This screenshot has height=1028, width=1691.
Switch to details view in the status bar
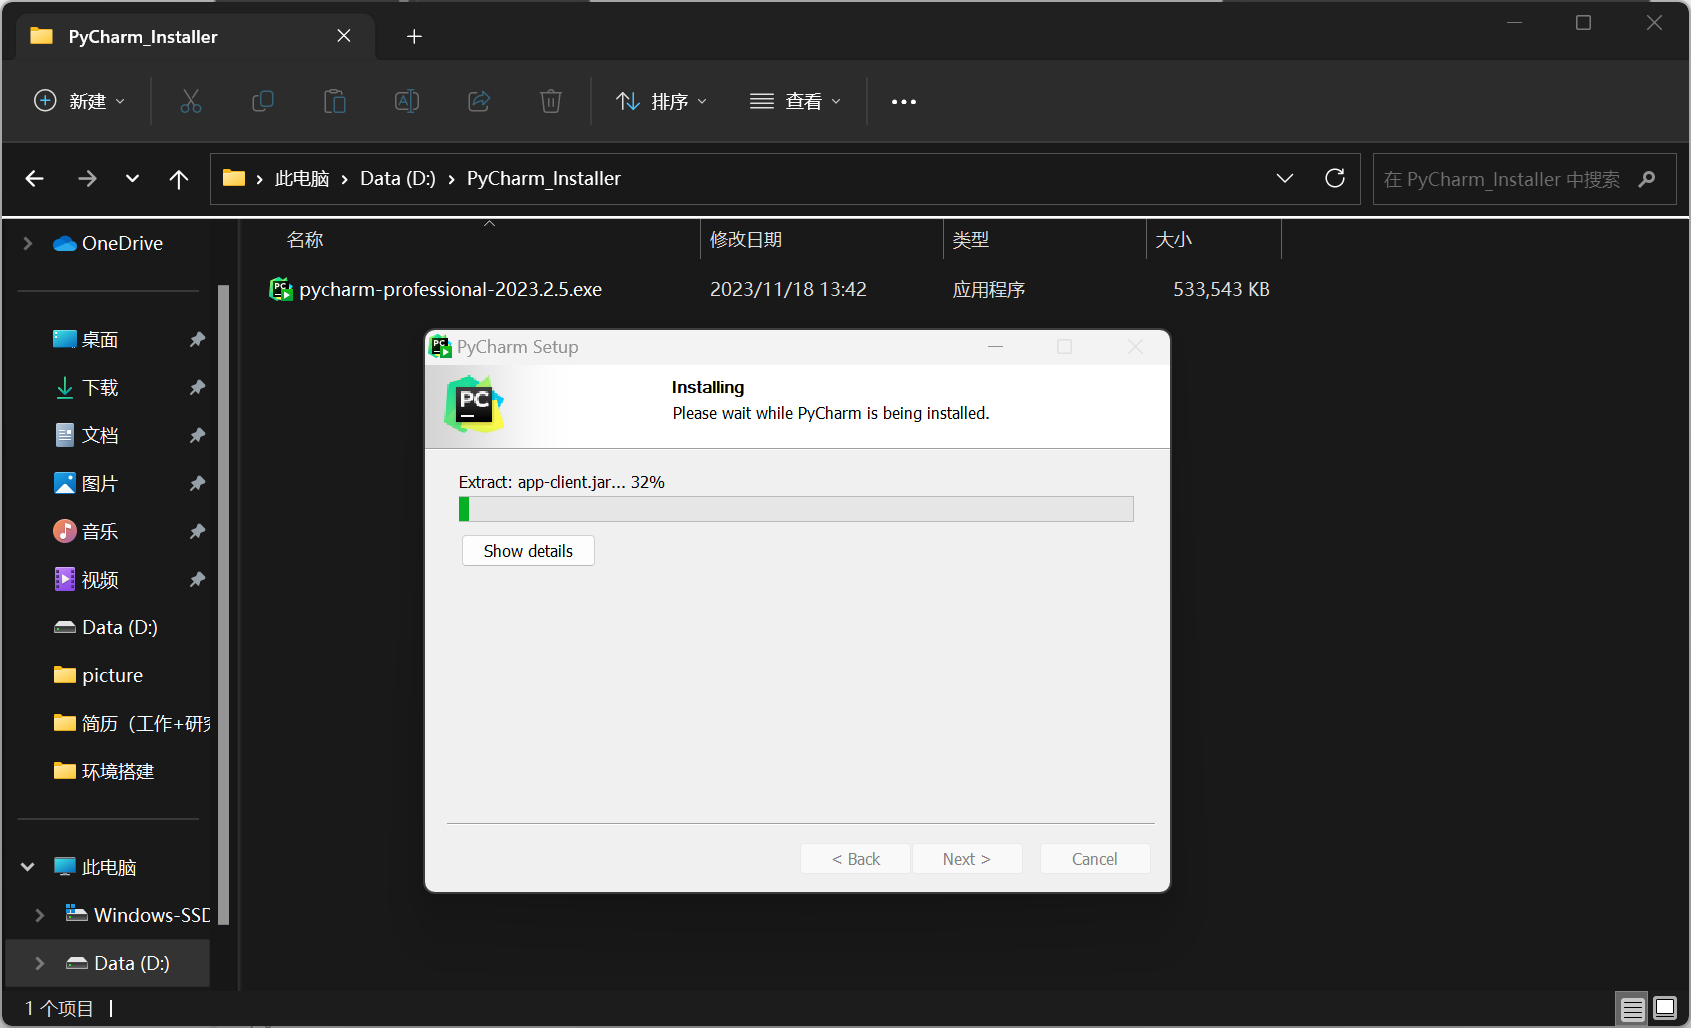1631,1008
